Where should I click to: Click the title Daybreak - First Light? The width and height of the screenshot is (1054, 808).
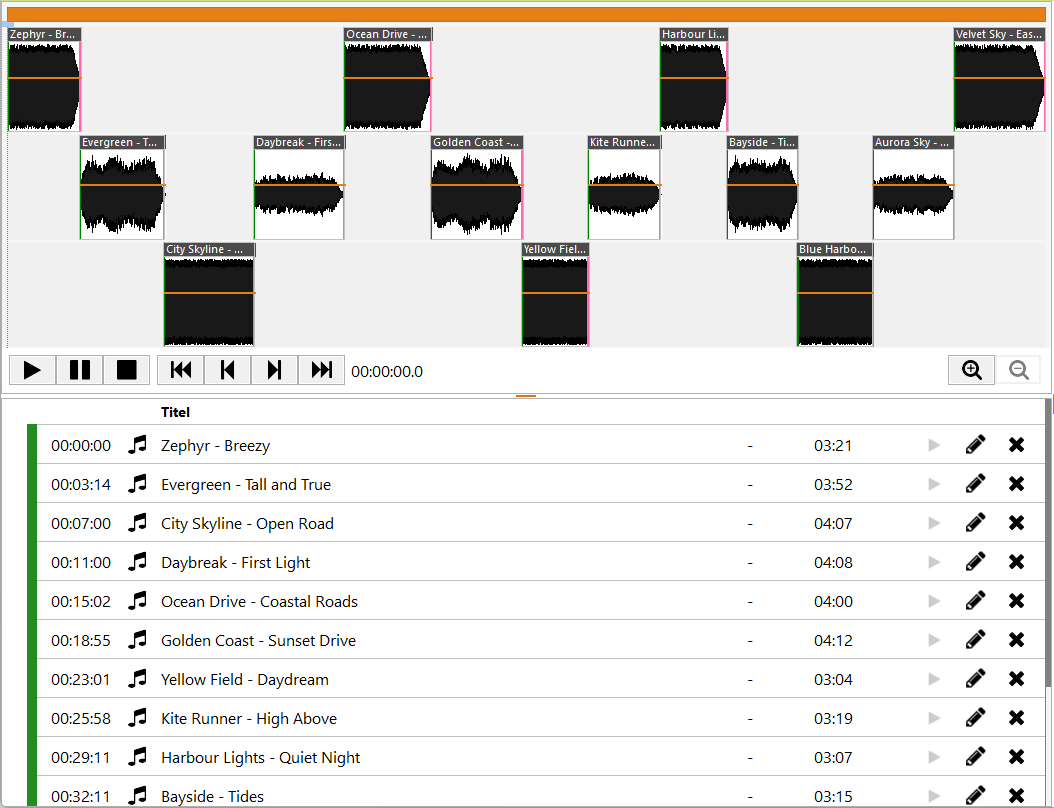[235, 563]
